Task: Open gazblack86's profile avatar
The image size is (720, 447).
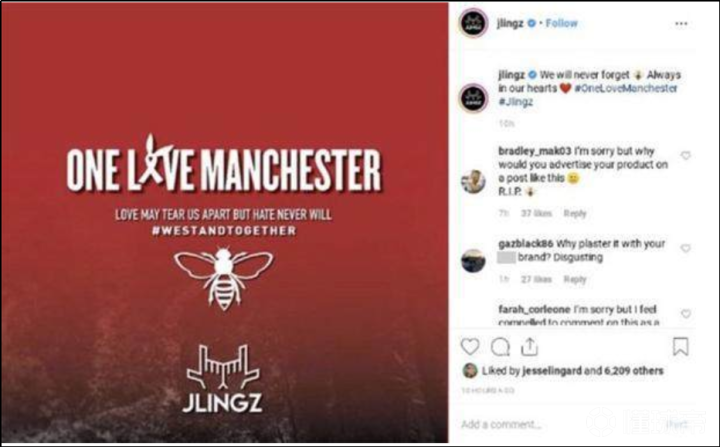Action: tap(473, 261)
